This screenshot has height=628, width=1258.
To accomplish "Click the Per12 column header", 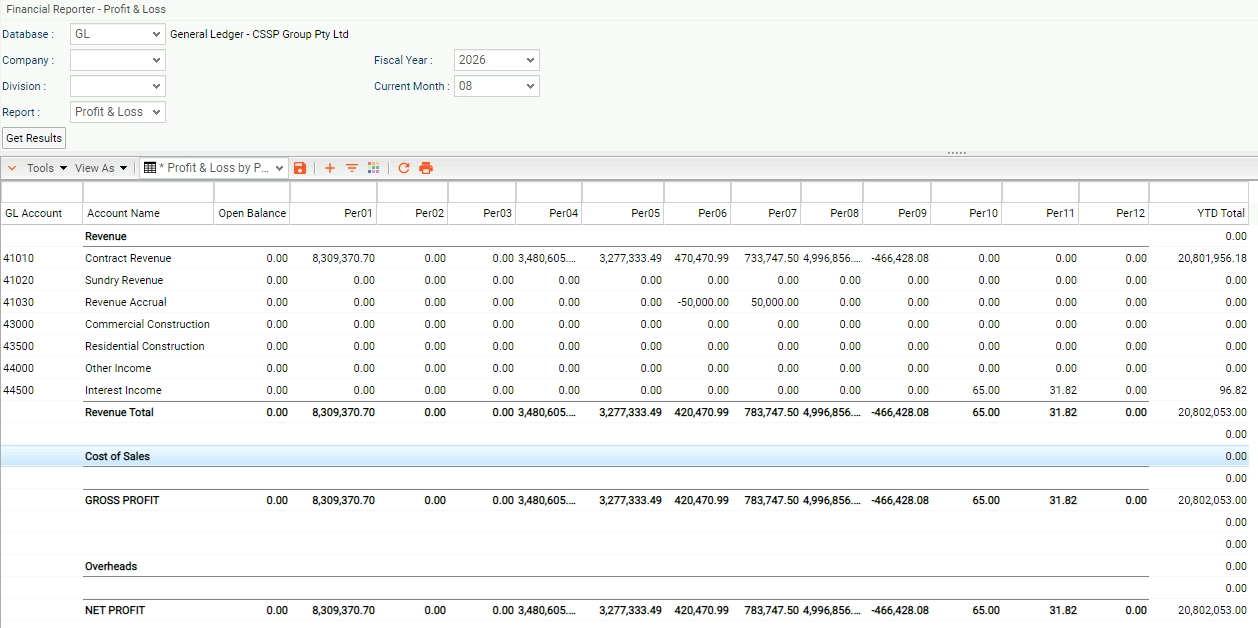I will [1114, 213].
